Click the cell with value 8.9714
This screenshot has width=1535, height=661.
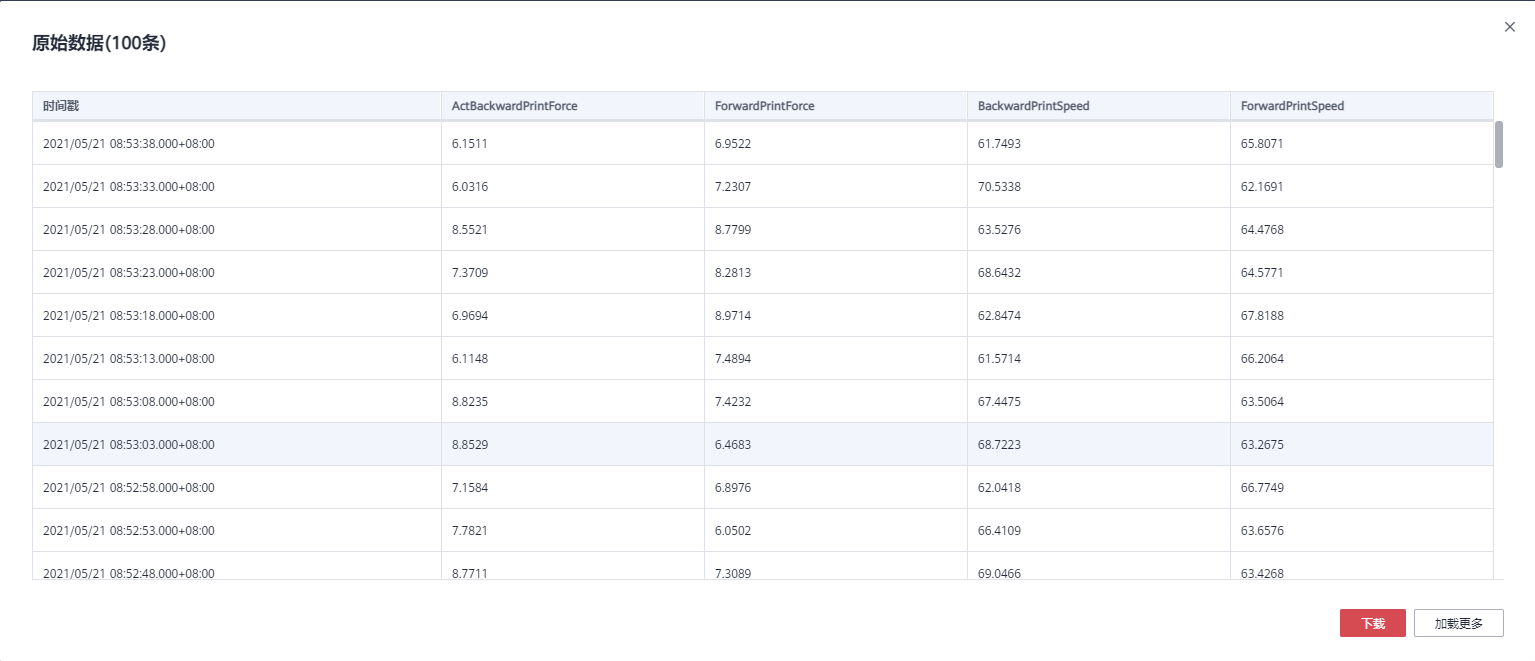(836, 315)
